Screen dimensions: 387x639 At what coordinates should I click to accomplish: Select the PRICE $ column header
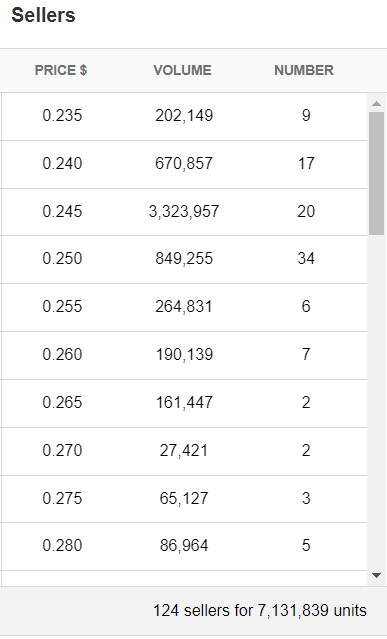pos(61,70)
